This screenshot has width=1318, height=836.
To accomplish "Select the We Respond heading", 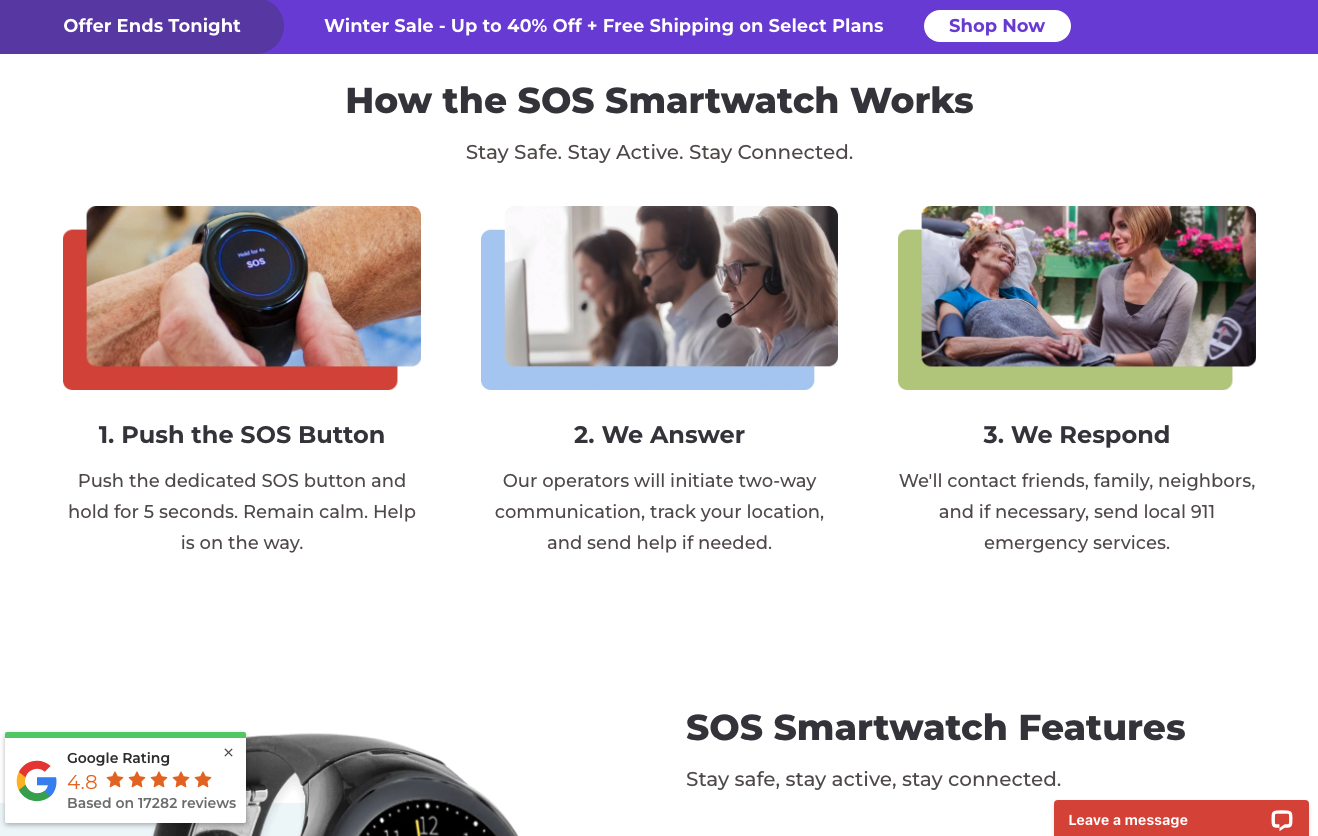I will [1076, 435].
